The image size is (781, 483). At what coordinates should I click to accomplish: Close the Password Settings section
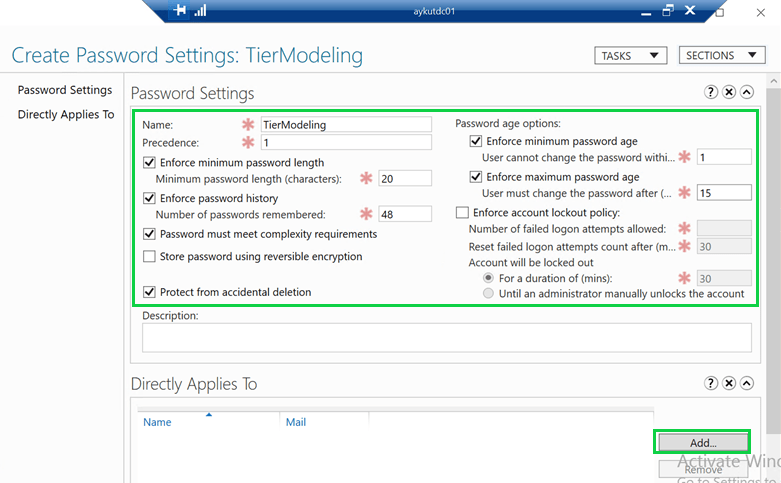click(x=729, y=92)
